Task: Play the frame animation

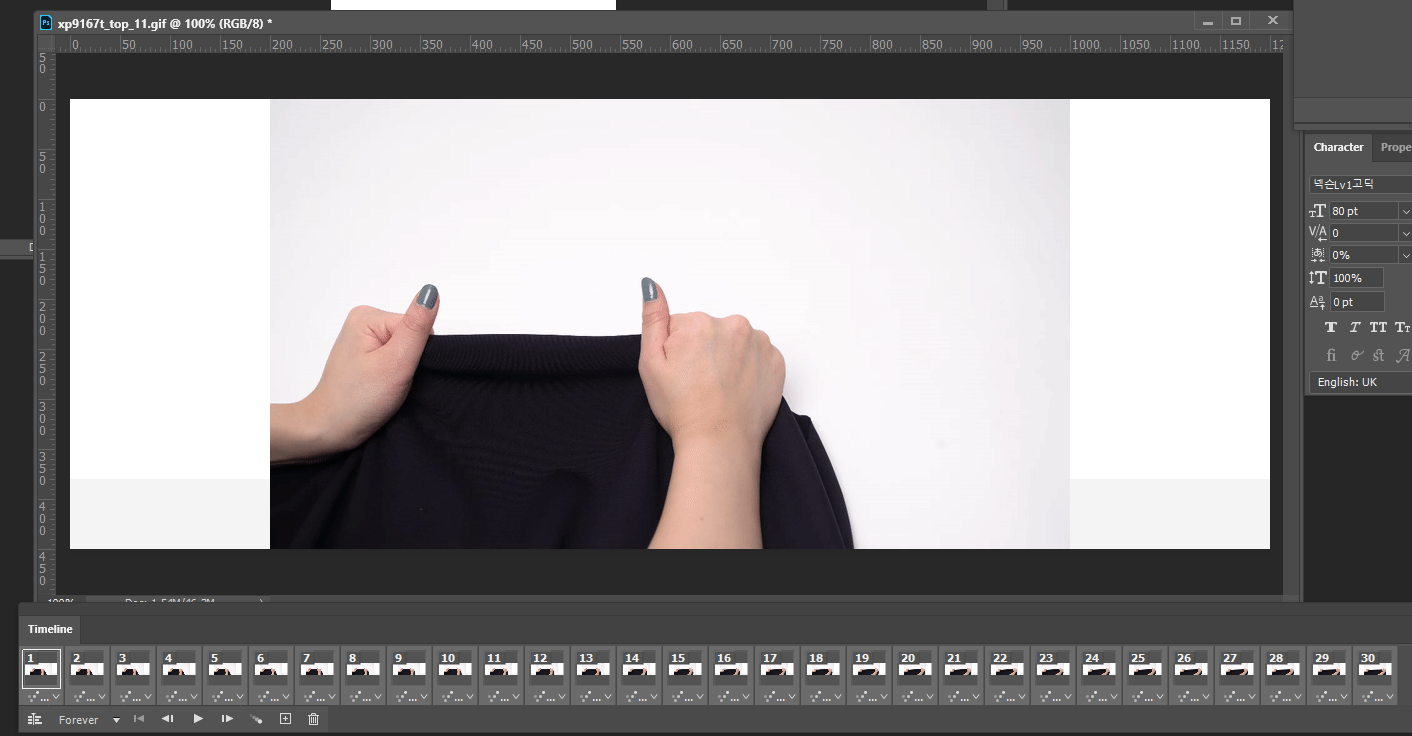Action: [198, 719]
